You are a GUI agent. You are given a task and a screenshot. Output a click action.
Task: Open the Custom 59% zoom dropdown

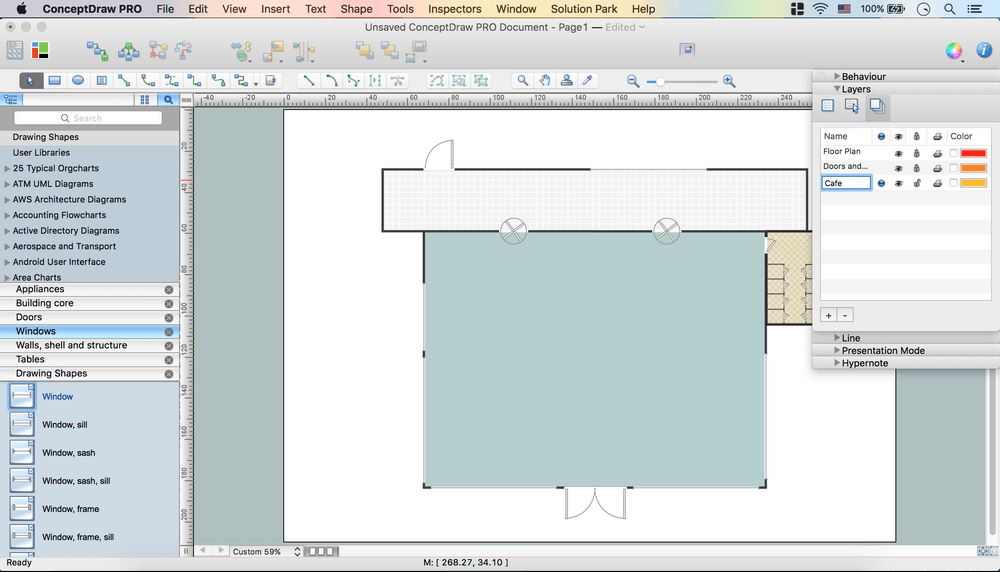click(264, 552)
